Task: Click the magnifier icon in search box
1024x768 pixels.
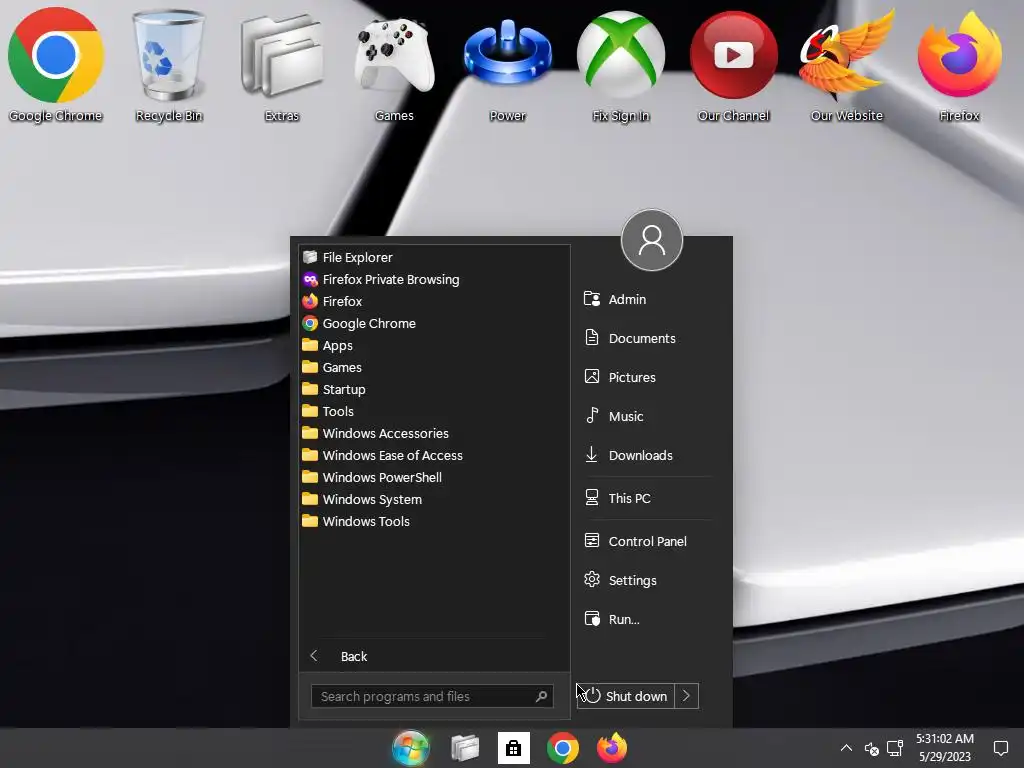Action: coord(541,696)
